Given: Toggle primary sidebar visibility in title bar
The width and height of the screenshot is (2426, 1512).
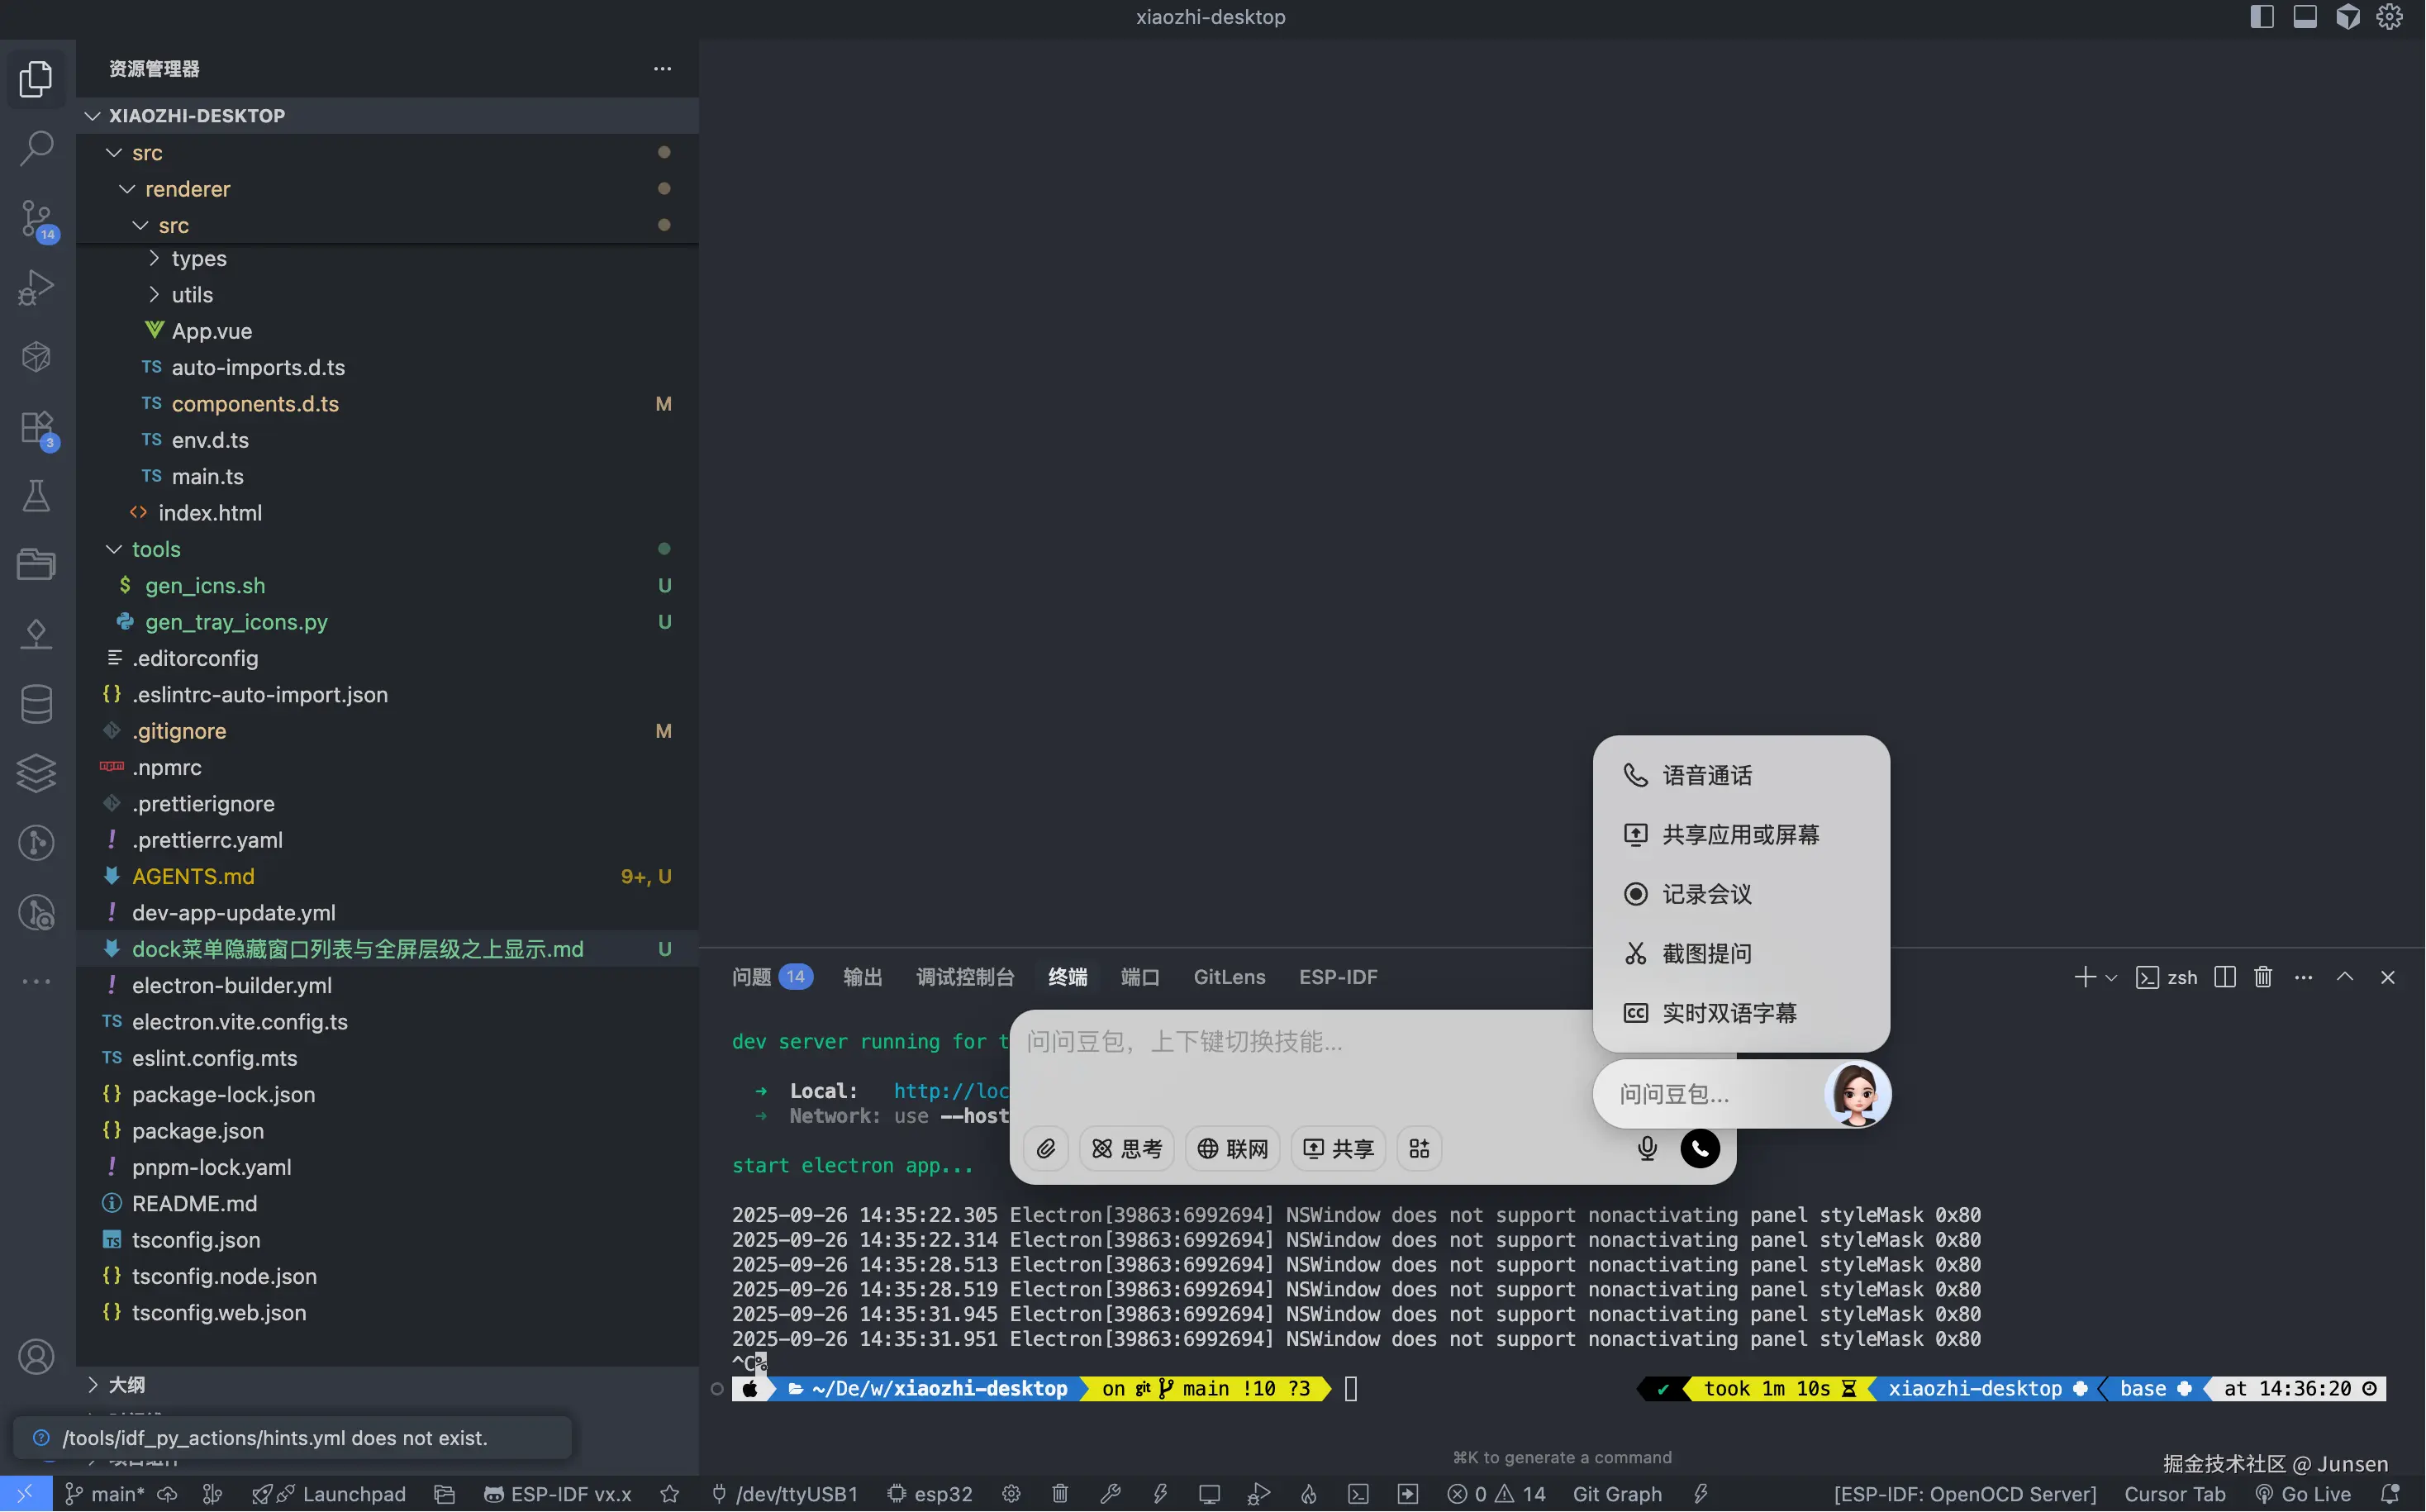Looking at the screenshot, I should tap(2261, 17).
